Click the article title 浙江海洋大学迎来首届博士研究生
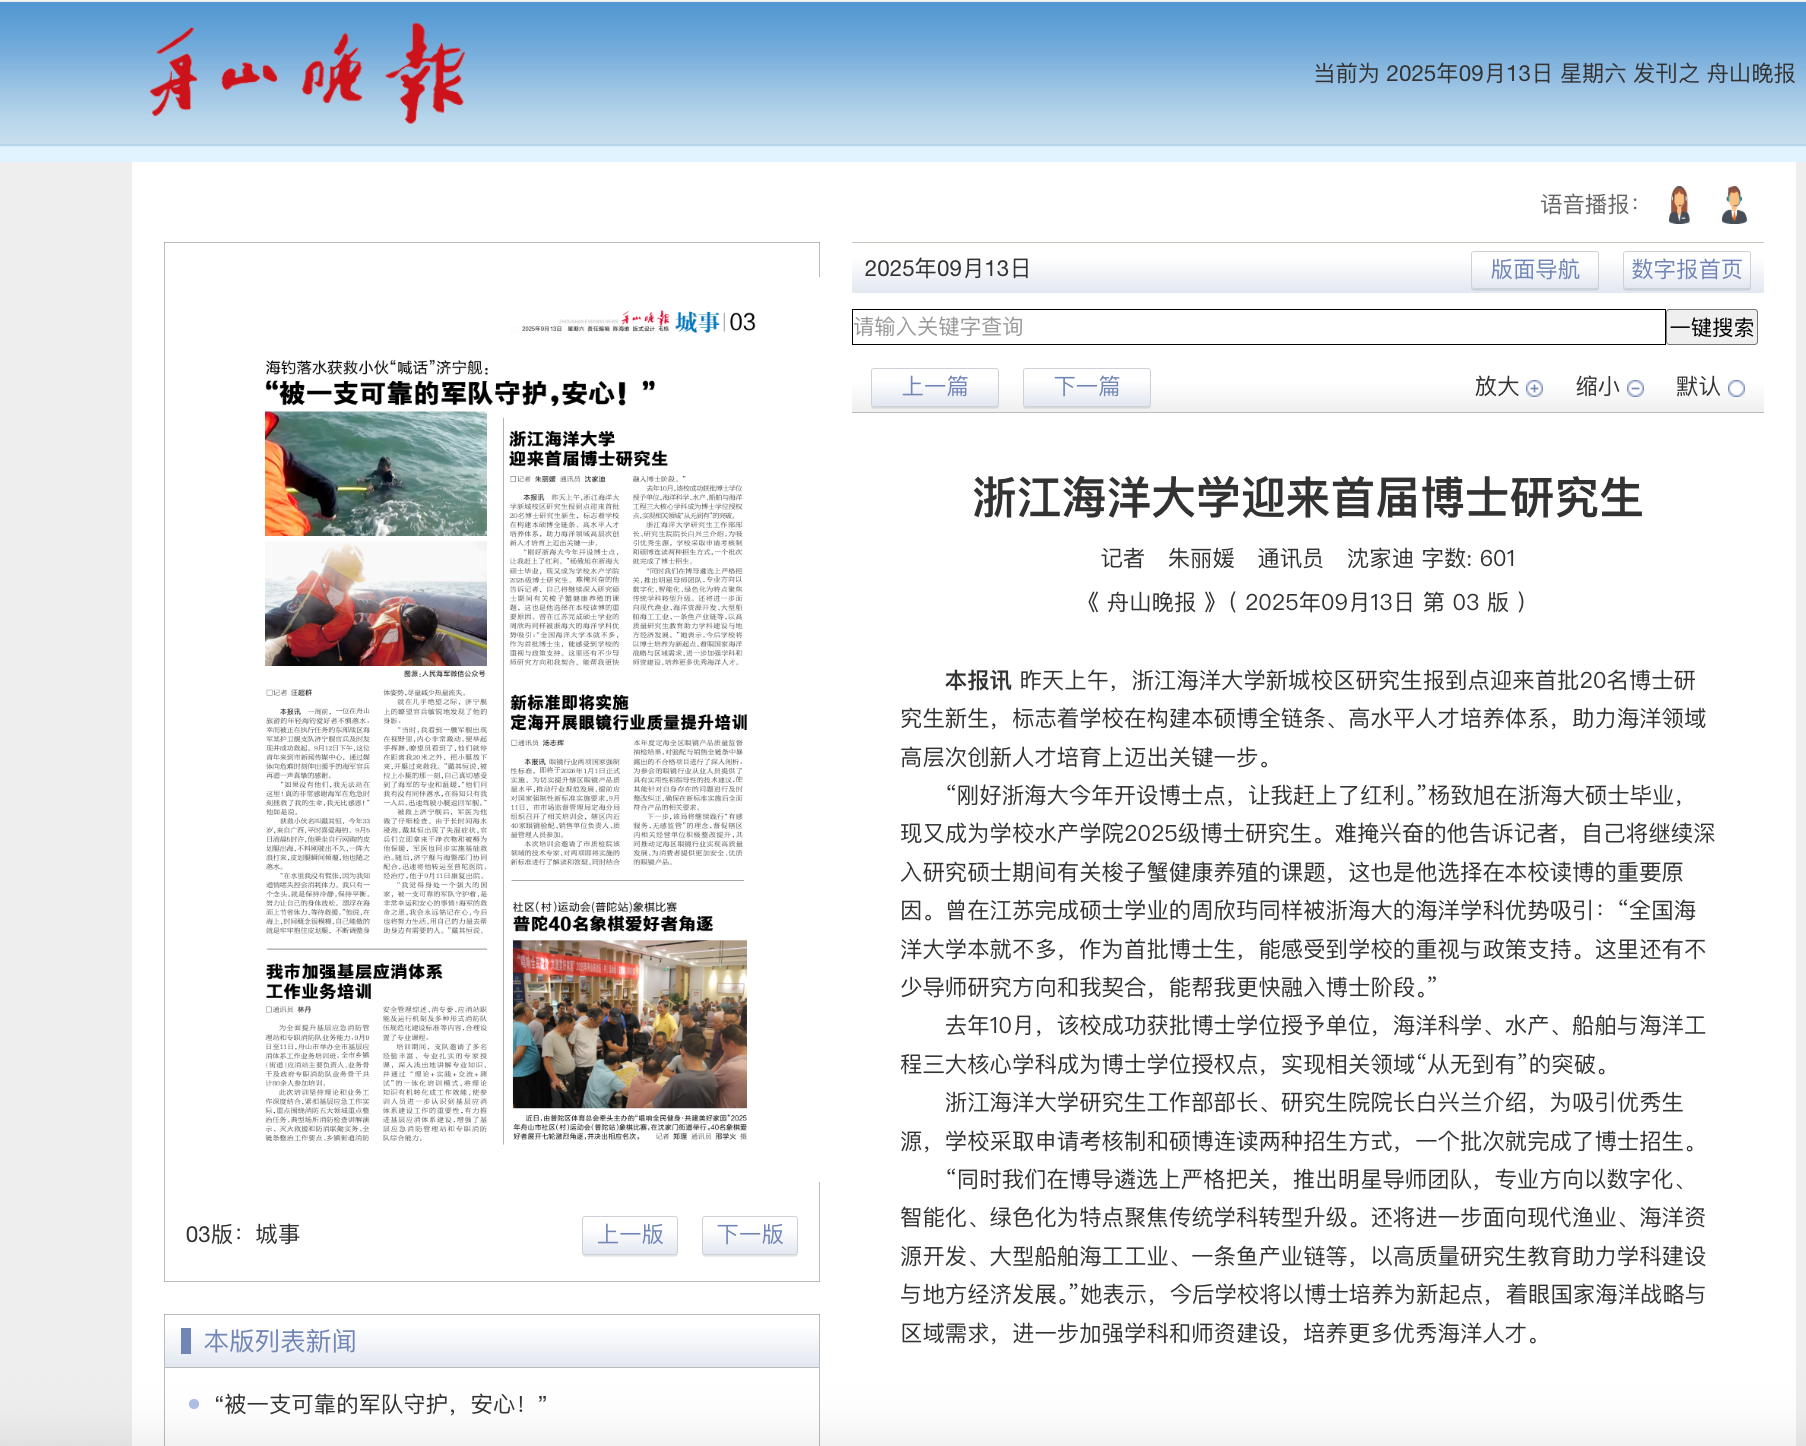The width and height of the screenshot is (1806, 1446). (1308, 498)
